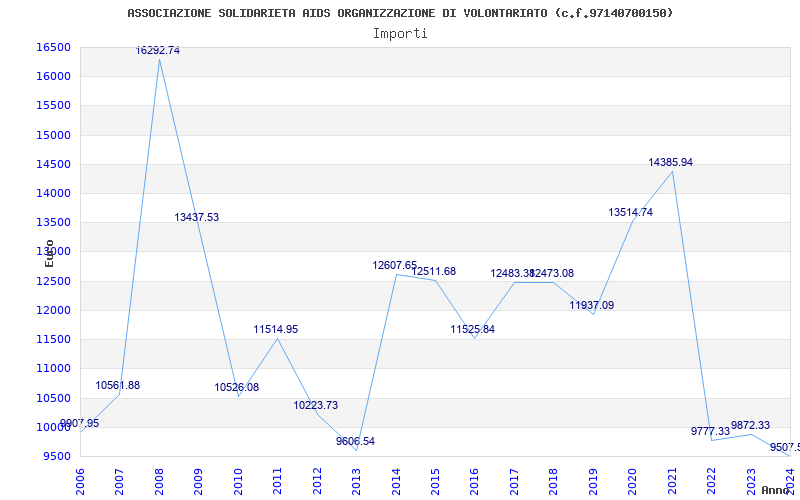
Task: Select the 16292.74 peak data label
Action: 158,51
